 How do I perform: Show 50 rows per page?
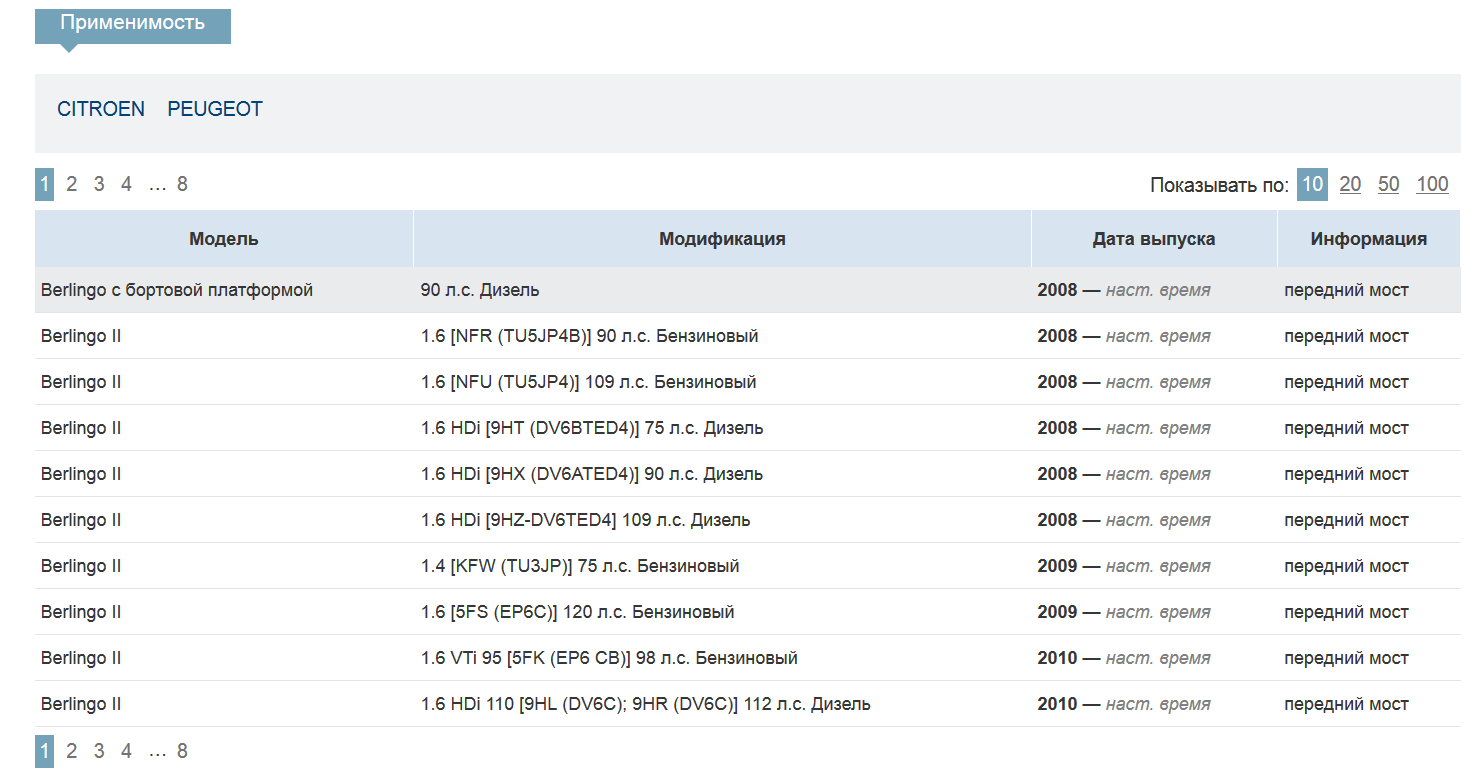tap(1389, 184)
